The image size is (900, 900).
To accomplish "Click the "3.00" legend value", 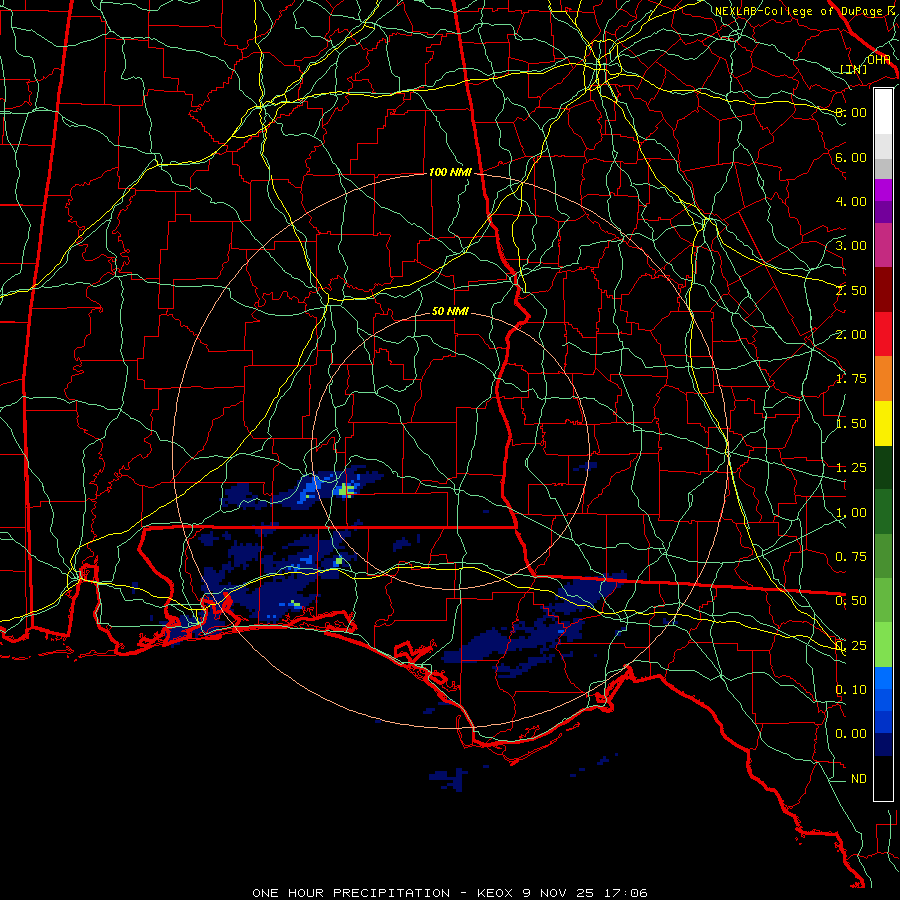I will [851, 246].
